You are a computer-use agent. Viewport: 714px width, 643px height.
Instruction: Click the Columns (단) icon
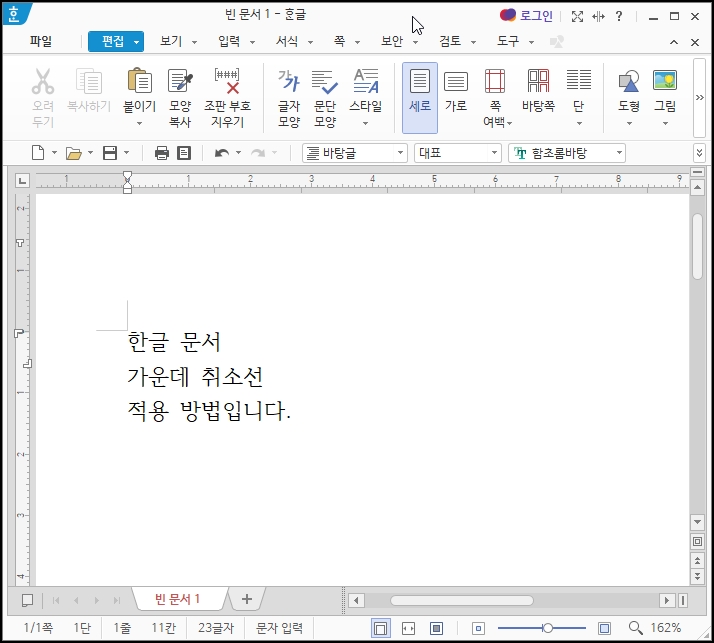[x=579, y=80]
